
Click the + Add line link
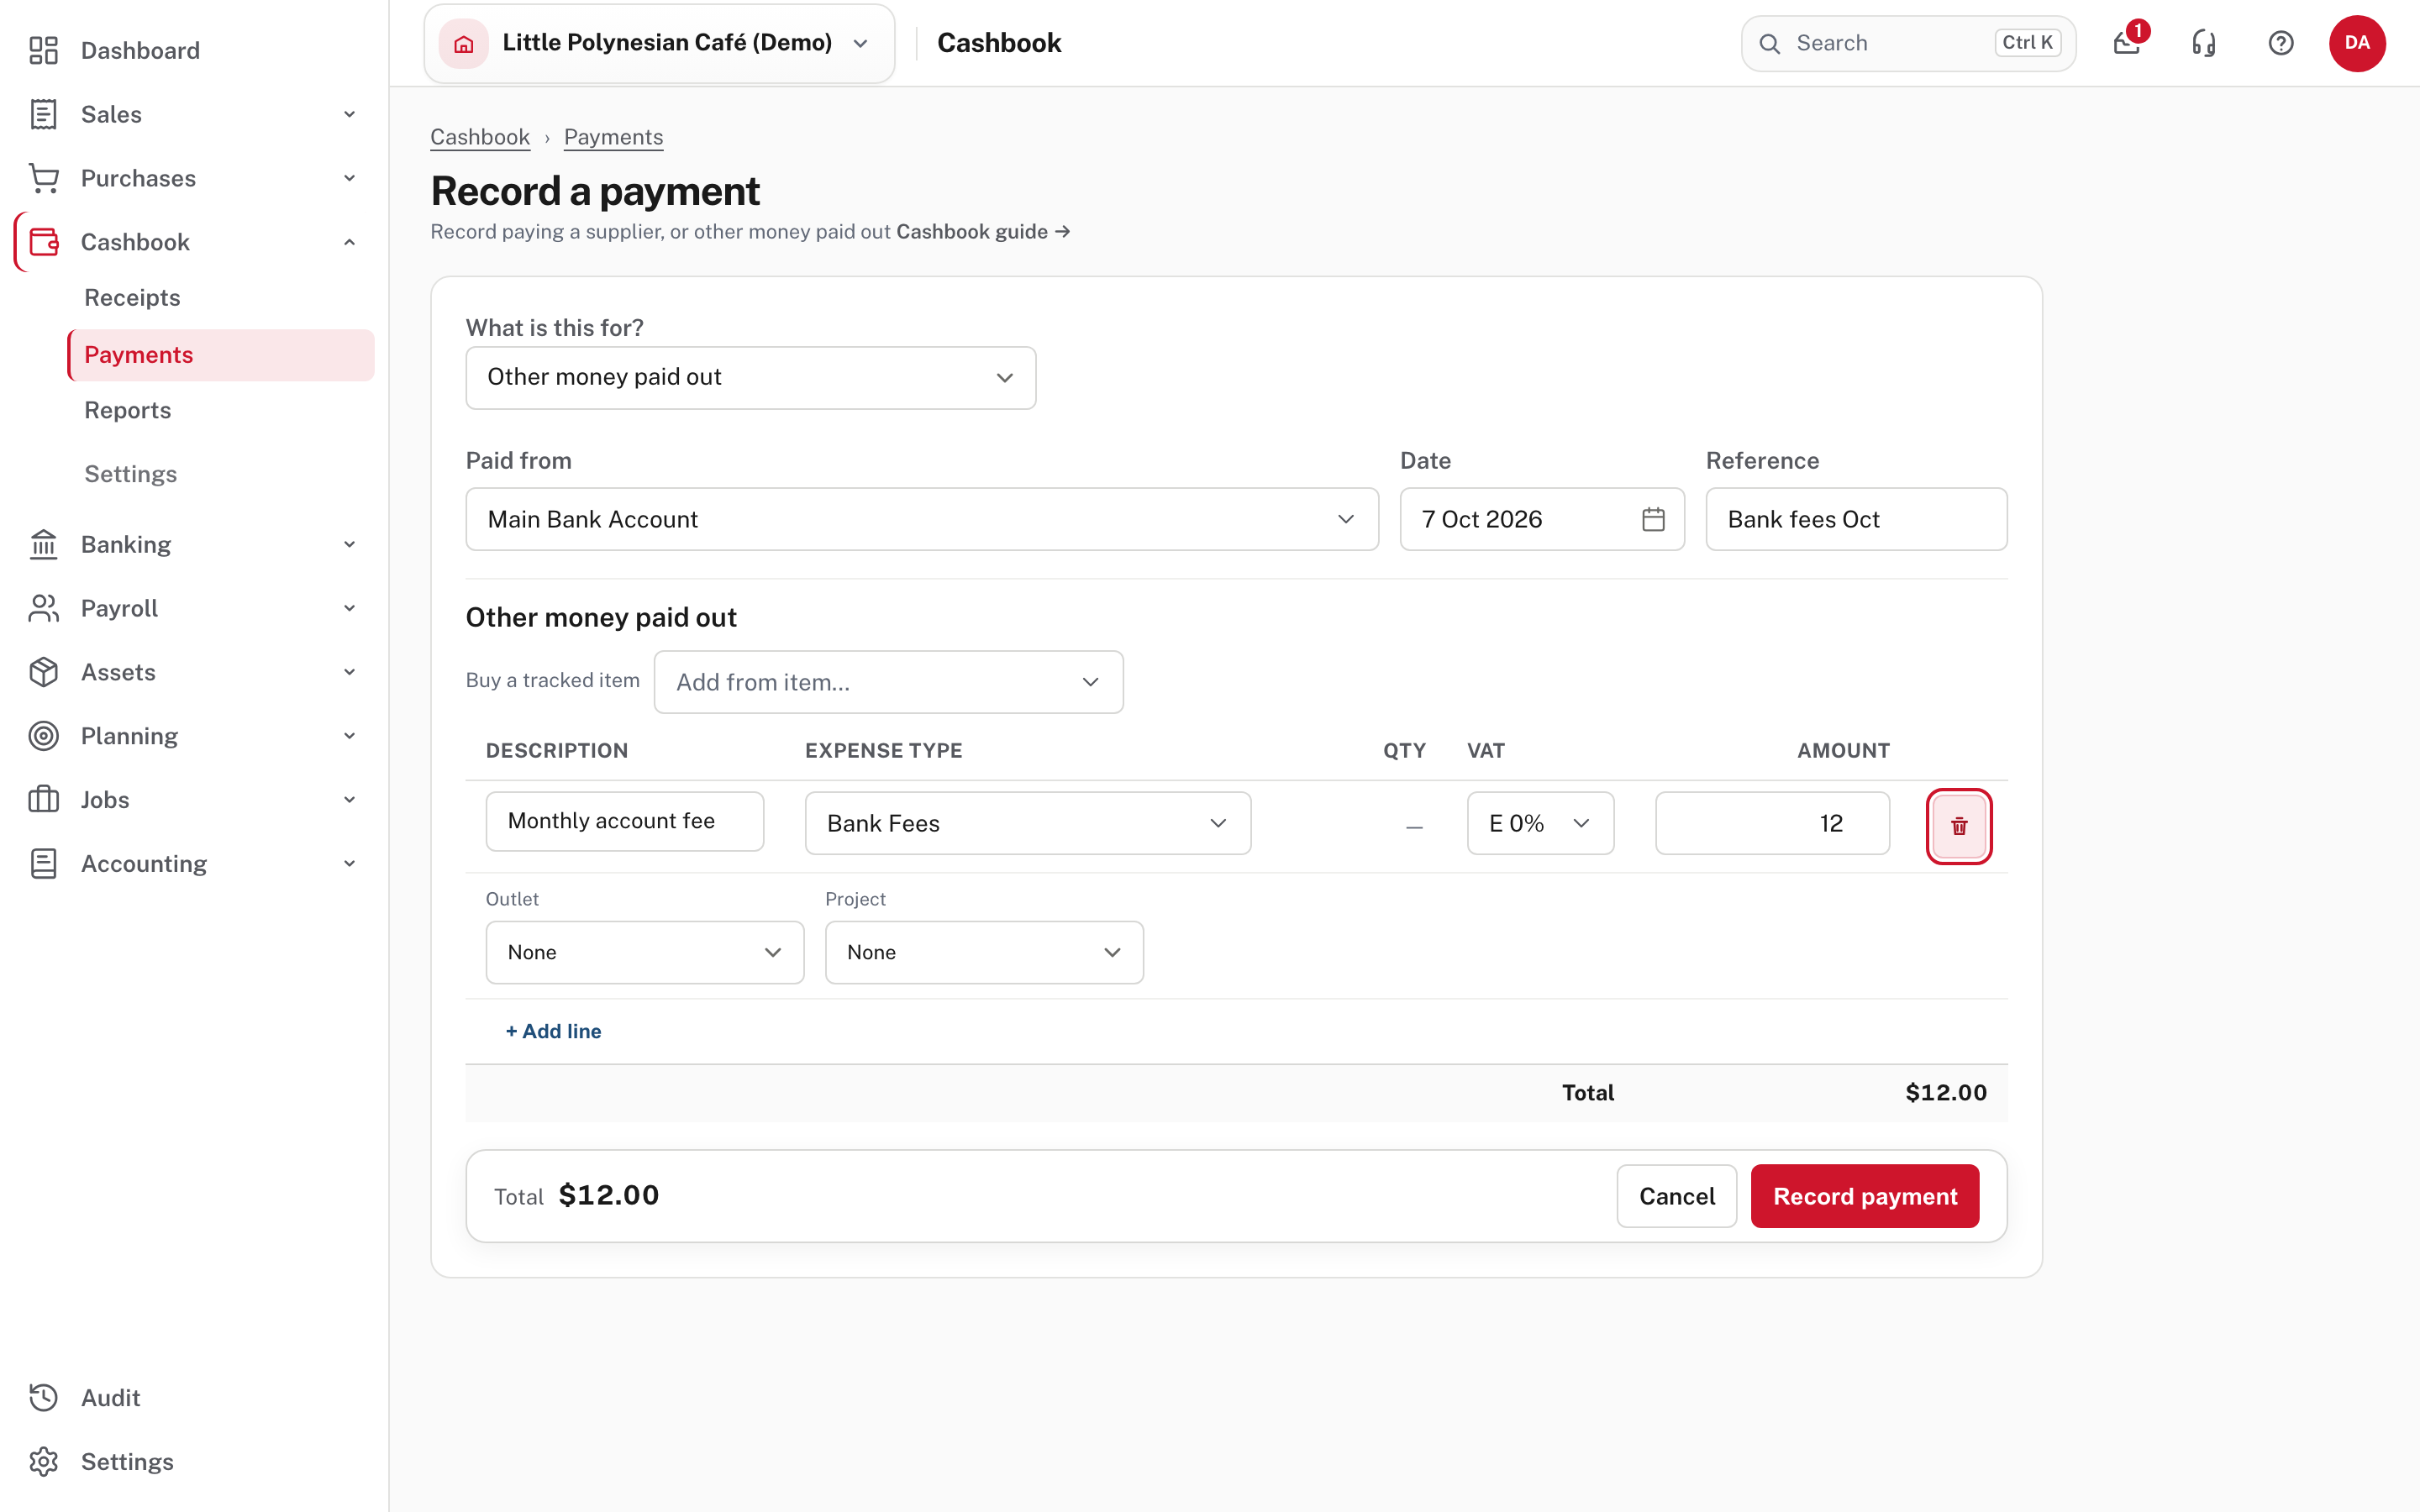tap(553, 1031)
